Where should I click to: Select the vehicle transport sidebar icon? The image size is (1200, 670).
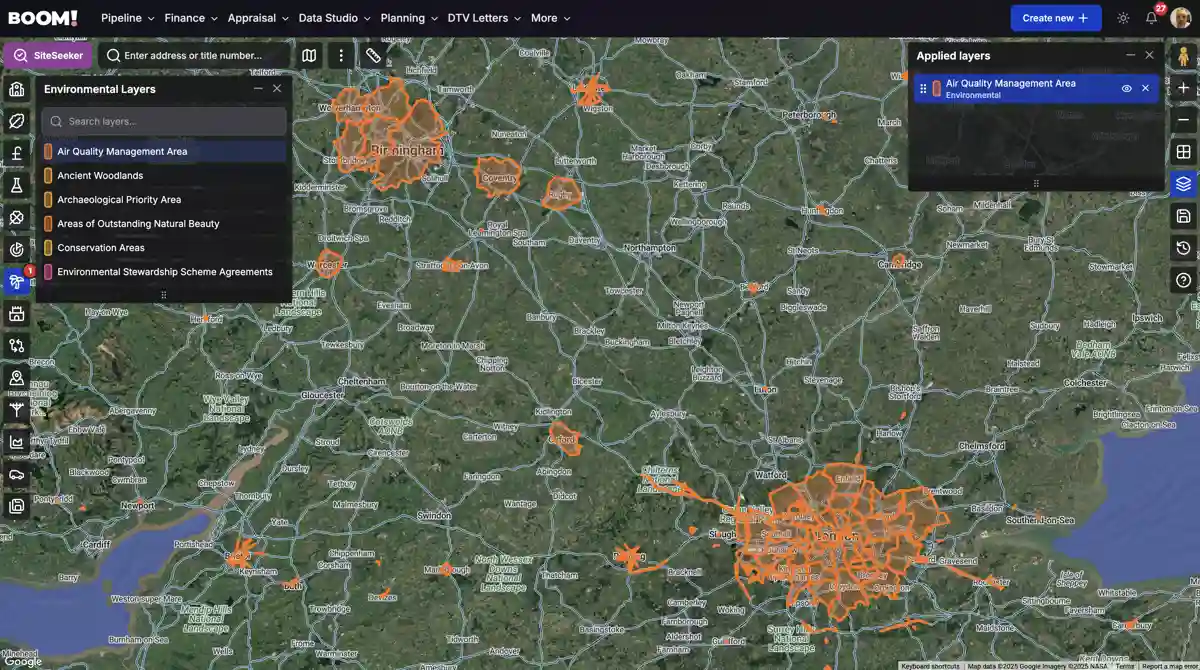click(x=16, y=474)
